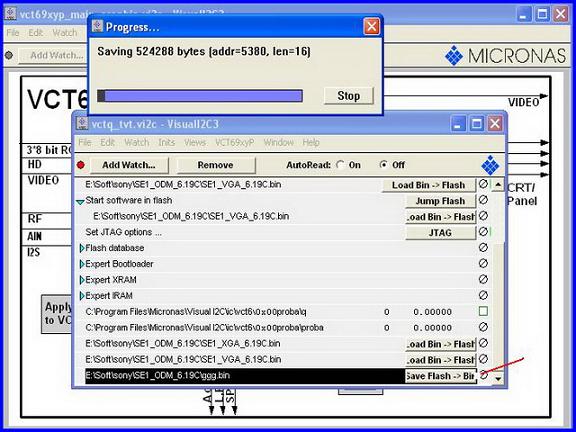This screenshot has height=432, width=576.
Task: Click the circle-slash icon on the Jump Flash row
Action: [x=483, y=200]
